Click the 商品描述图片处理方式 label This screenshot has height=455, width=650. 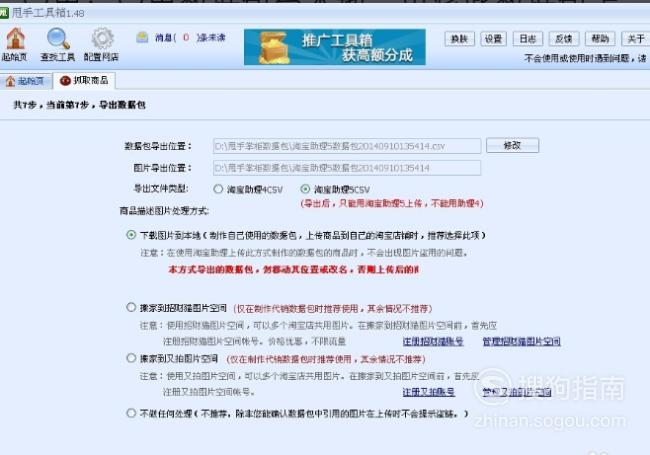(x=164, y=211)
